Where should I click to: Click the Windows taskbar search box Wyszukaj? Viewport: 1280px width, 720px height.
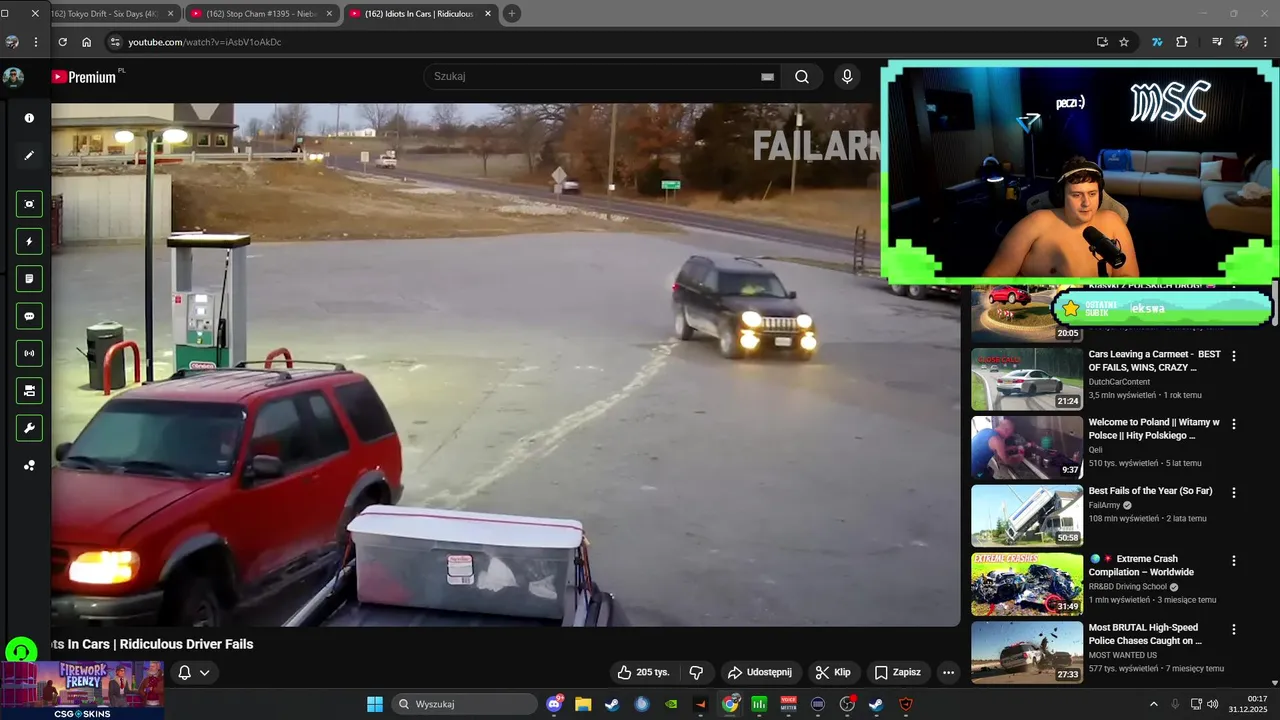click(x=463, y=704)
